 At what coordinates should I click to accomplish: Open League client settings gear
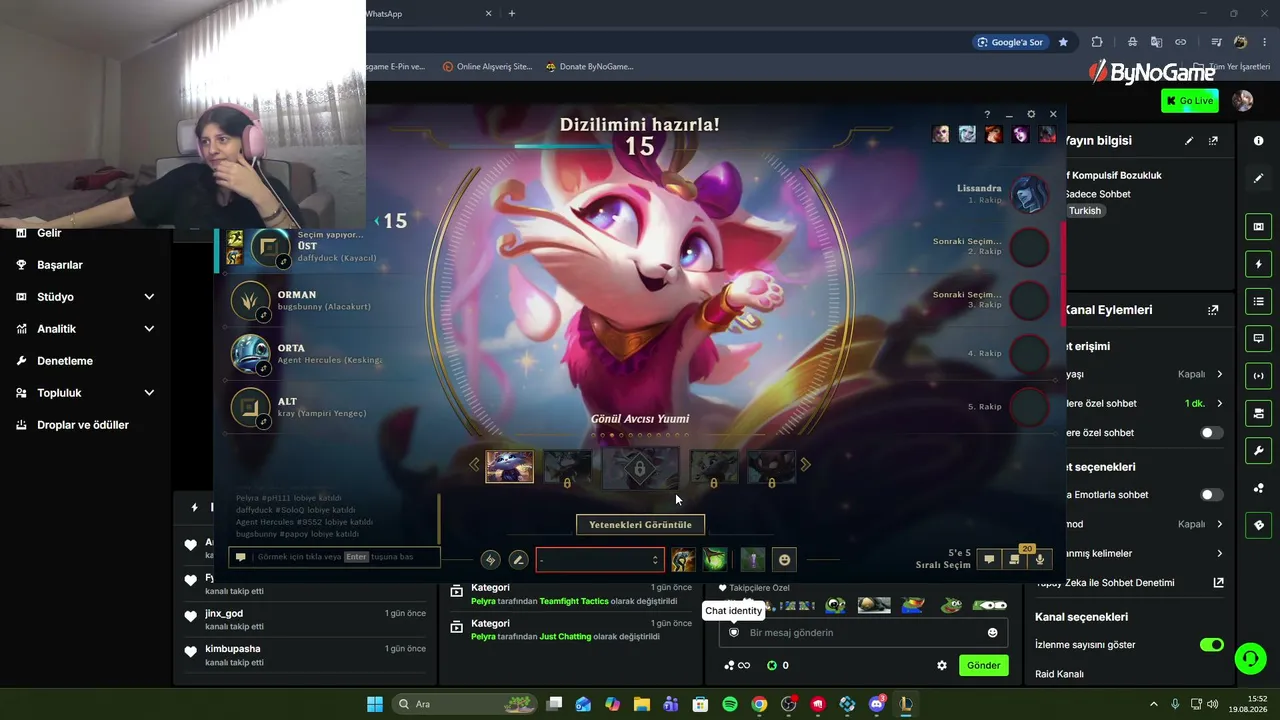click(1031, 114)
